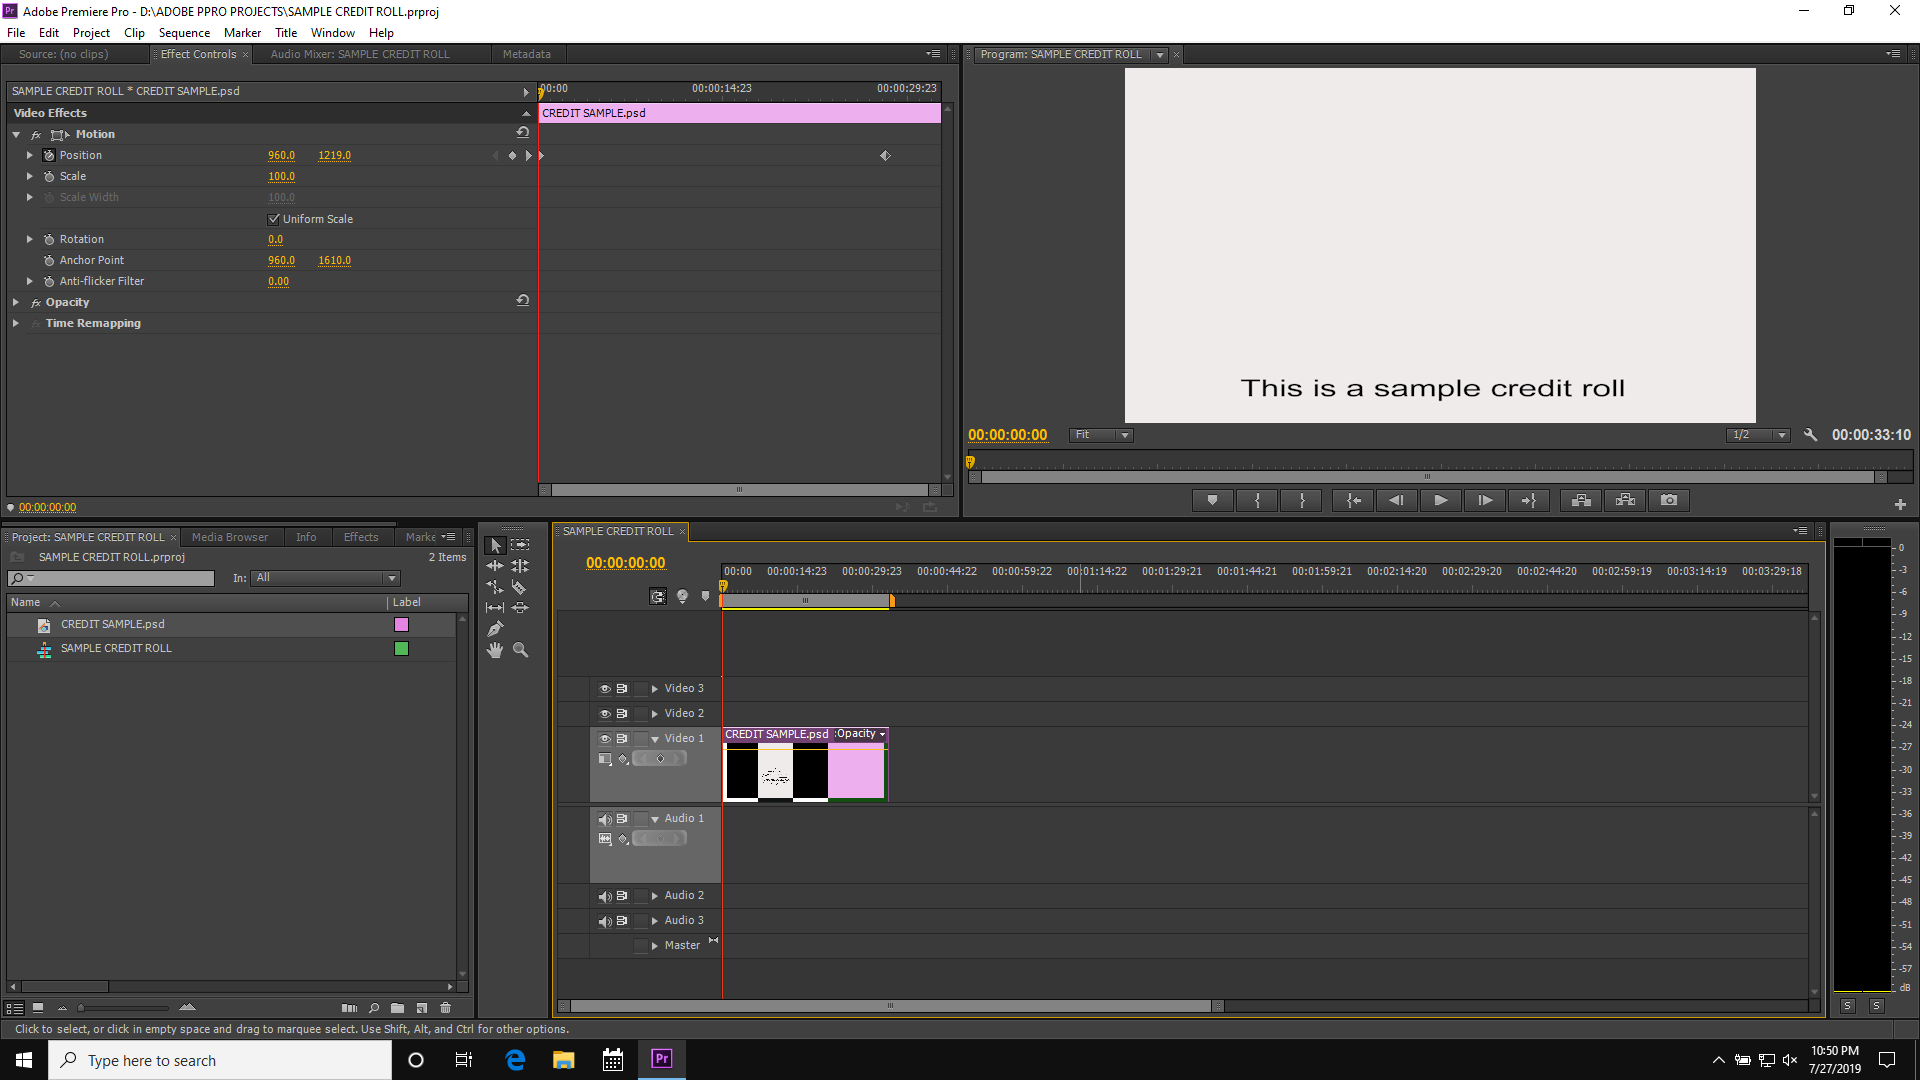
Task: Click the Lift button
Action: coord(1581,500)
